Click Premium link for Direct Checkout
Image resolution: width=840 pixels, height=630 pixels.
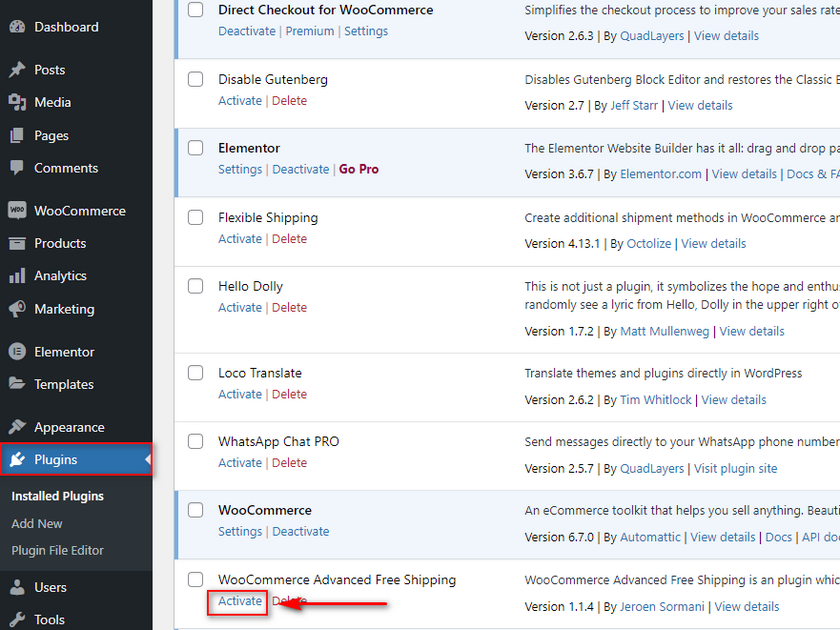(310, 31)
